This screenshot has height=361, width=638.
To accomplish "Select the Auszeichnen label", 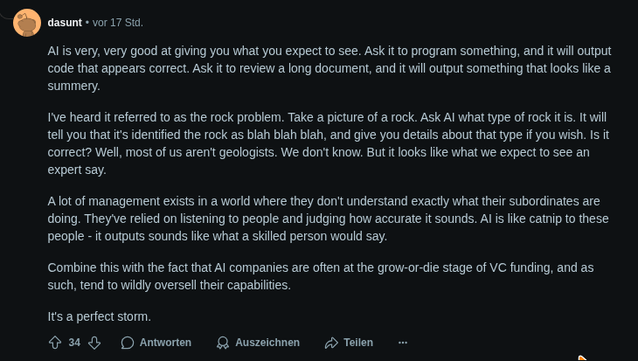I will click(267, 343).
